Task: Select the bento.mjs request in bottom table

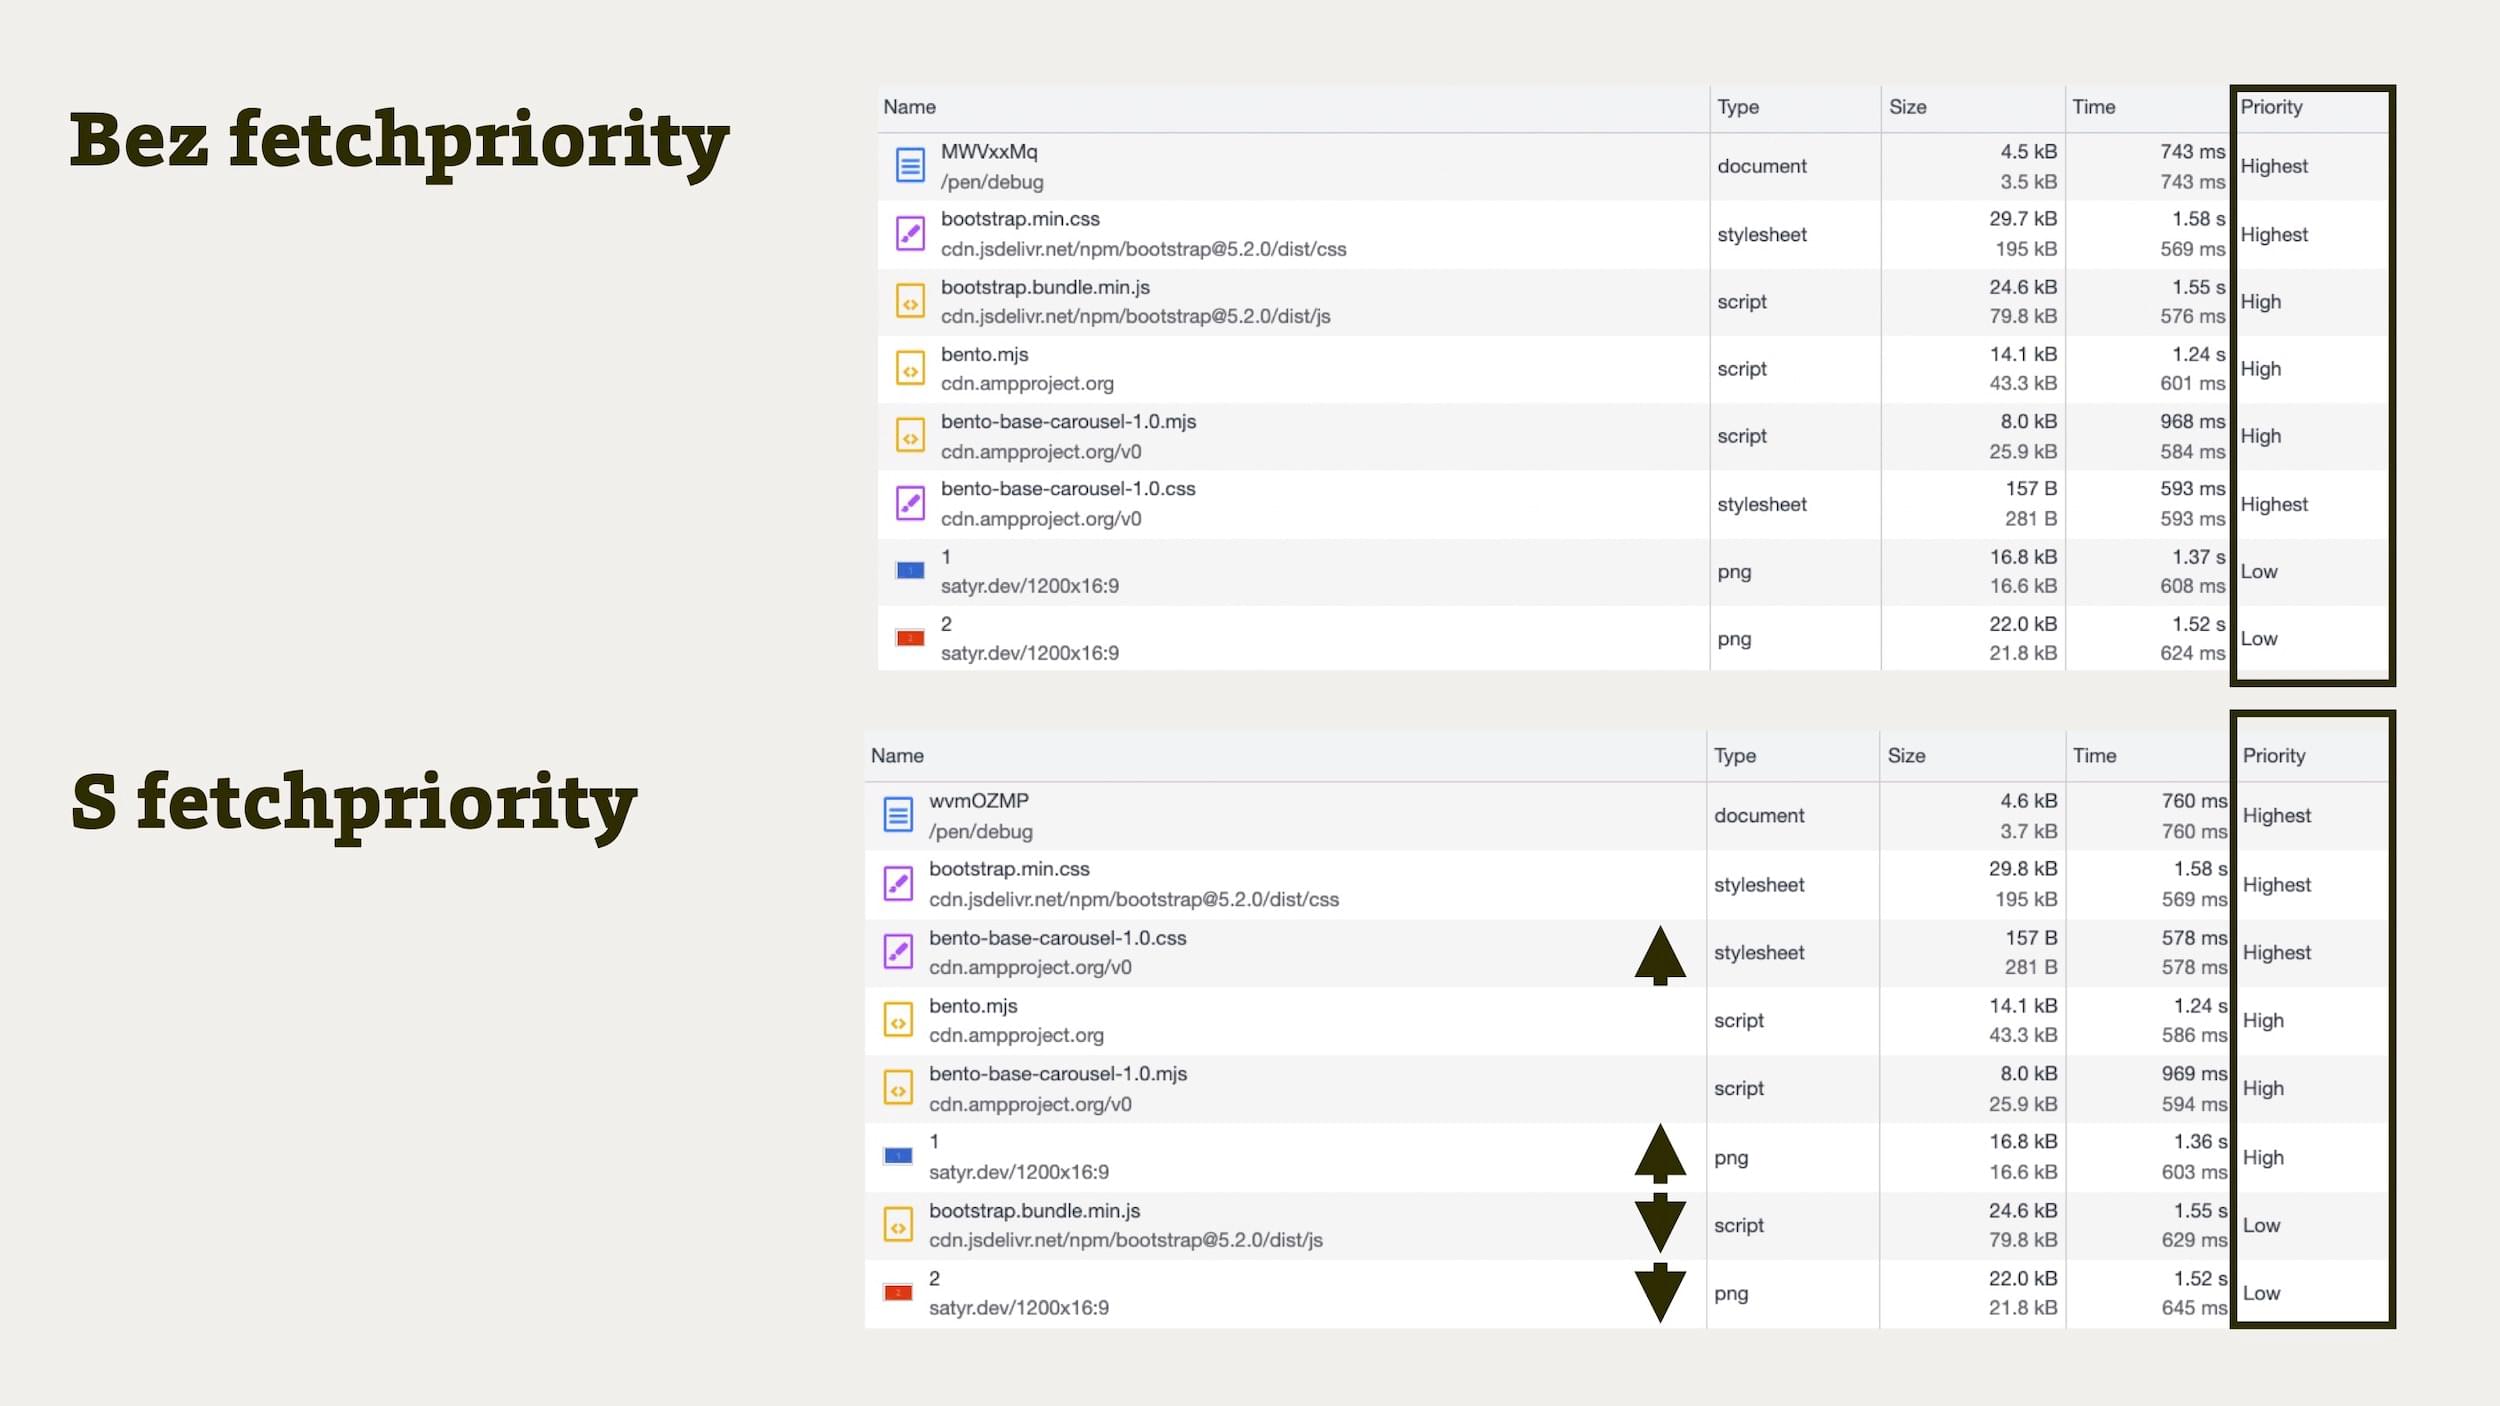Action: pos(972,1006)
